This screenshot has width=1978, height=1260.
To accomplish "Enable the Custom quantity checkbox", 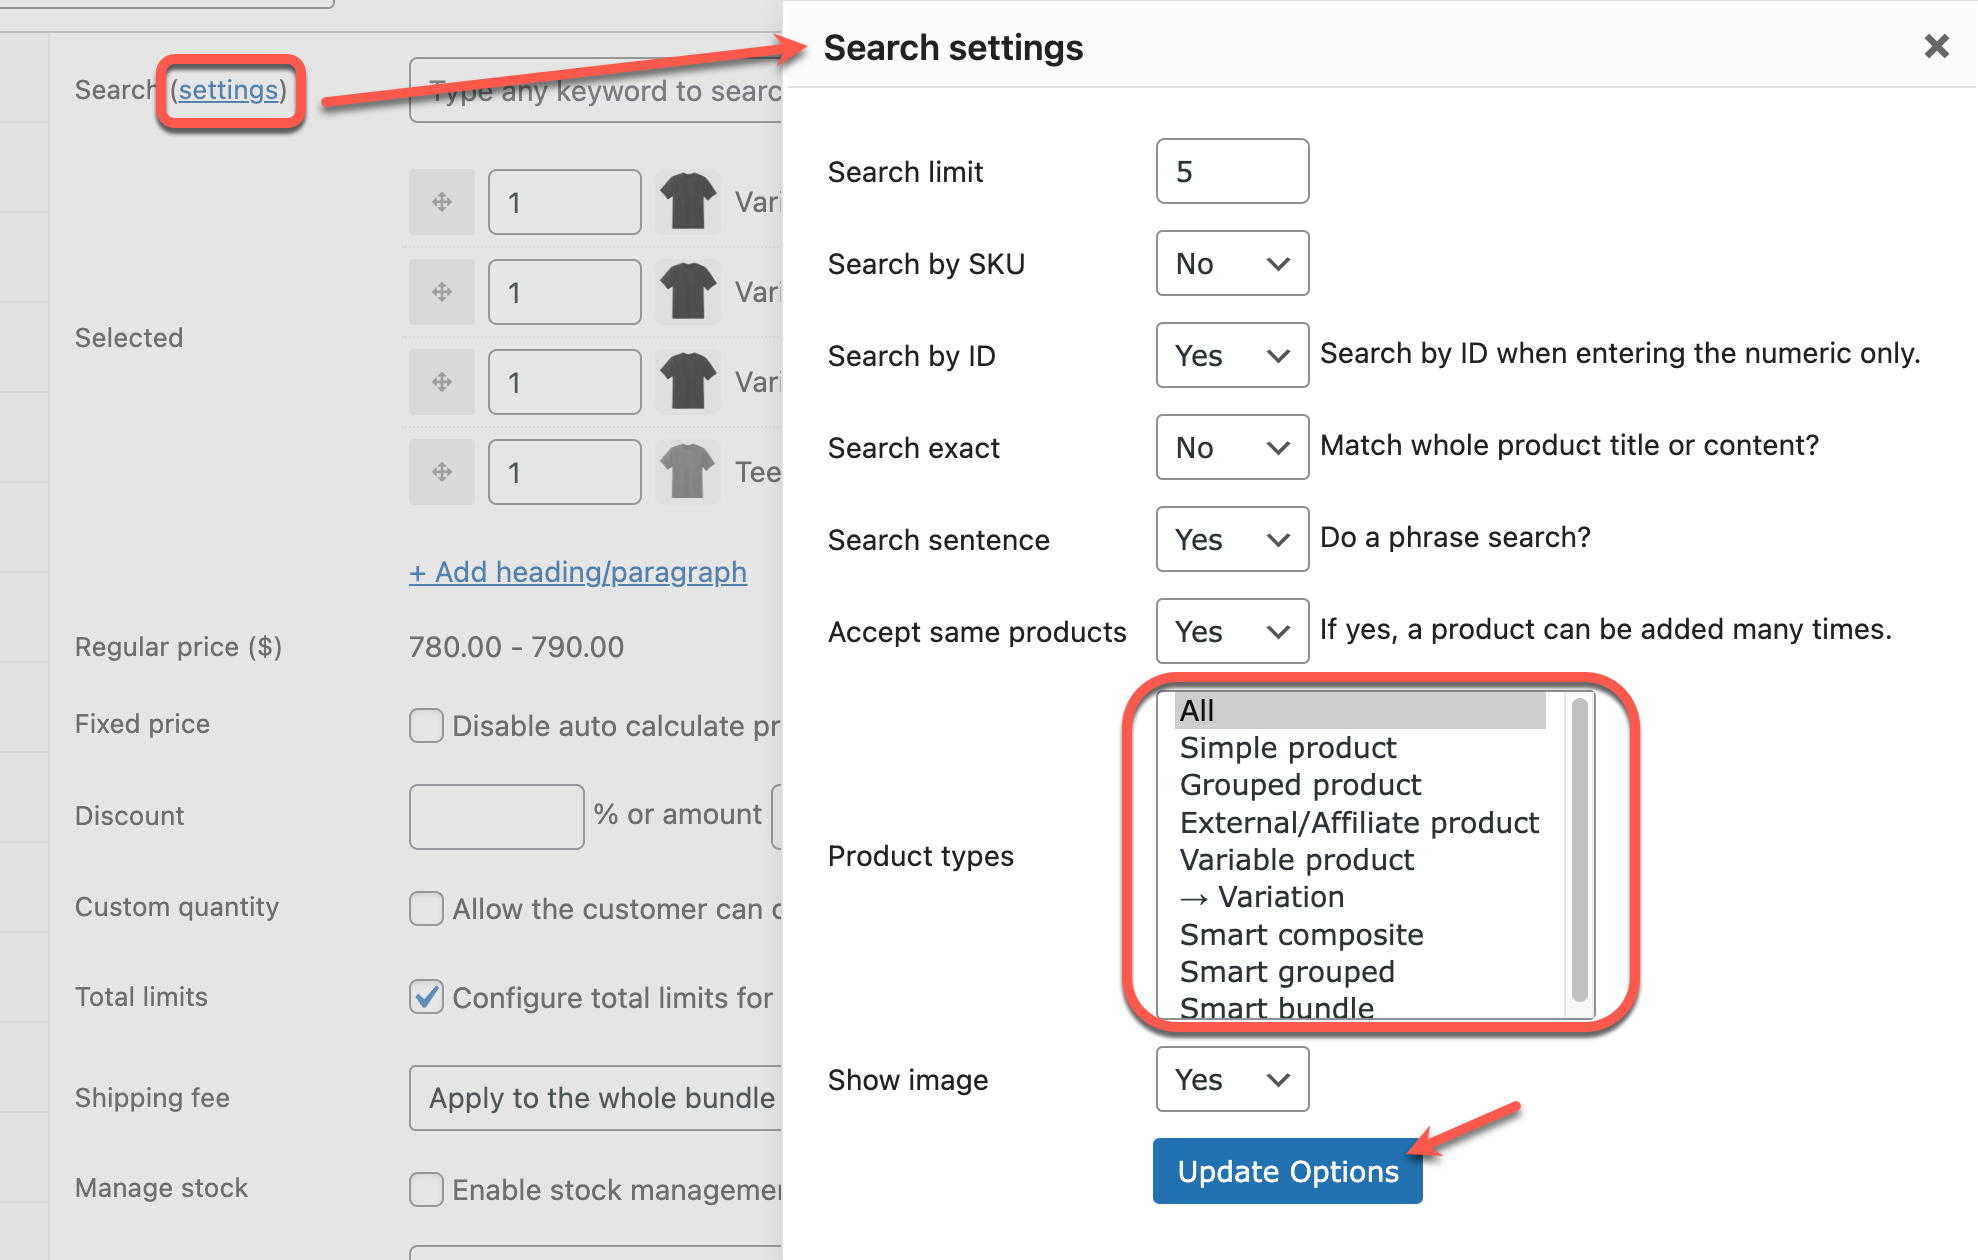I will click(427, 908).
